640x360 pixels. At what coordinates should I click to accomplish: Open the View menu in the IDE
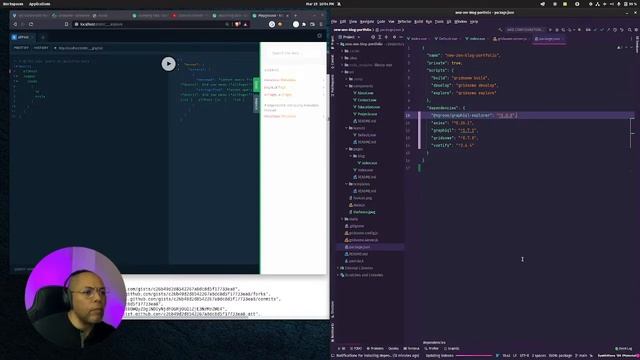[x=353, y=21]
